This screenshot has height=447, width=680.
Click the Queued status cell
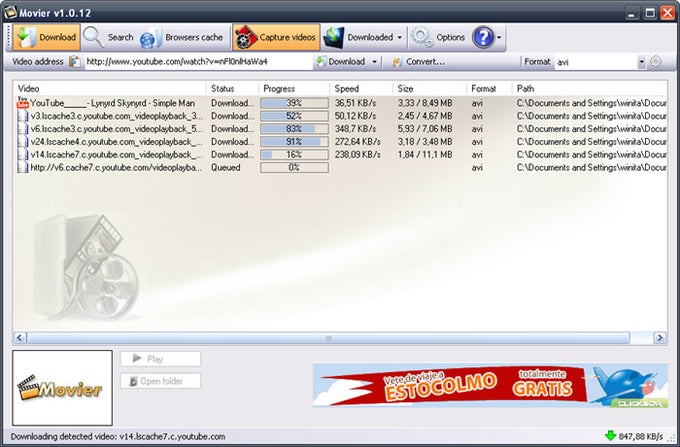coord(226,167)
